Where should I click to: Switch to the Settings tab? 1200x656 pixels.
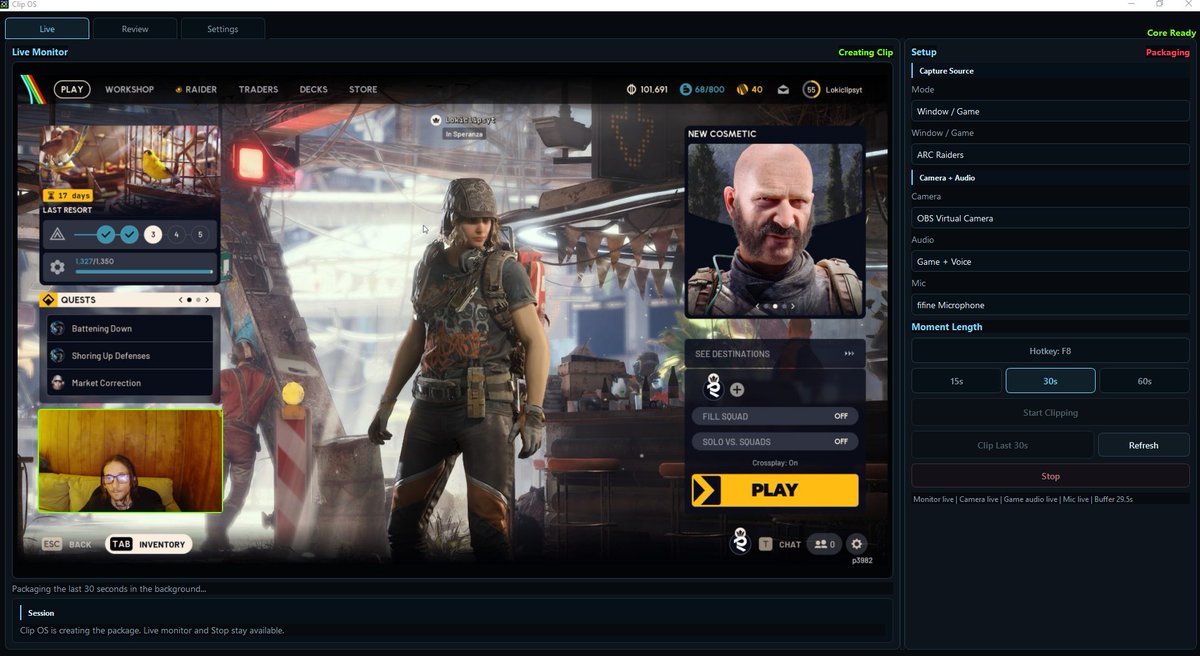click(223, 29)
